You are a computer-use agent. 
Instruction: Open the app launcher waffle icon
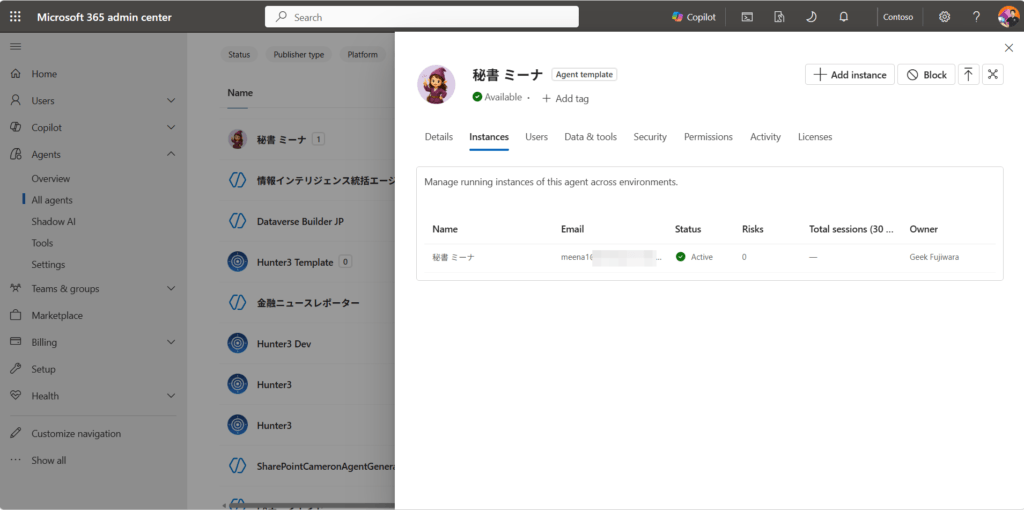click(x=15, y=17)
